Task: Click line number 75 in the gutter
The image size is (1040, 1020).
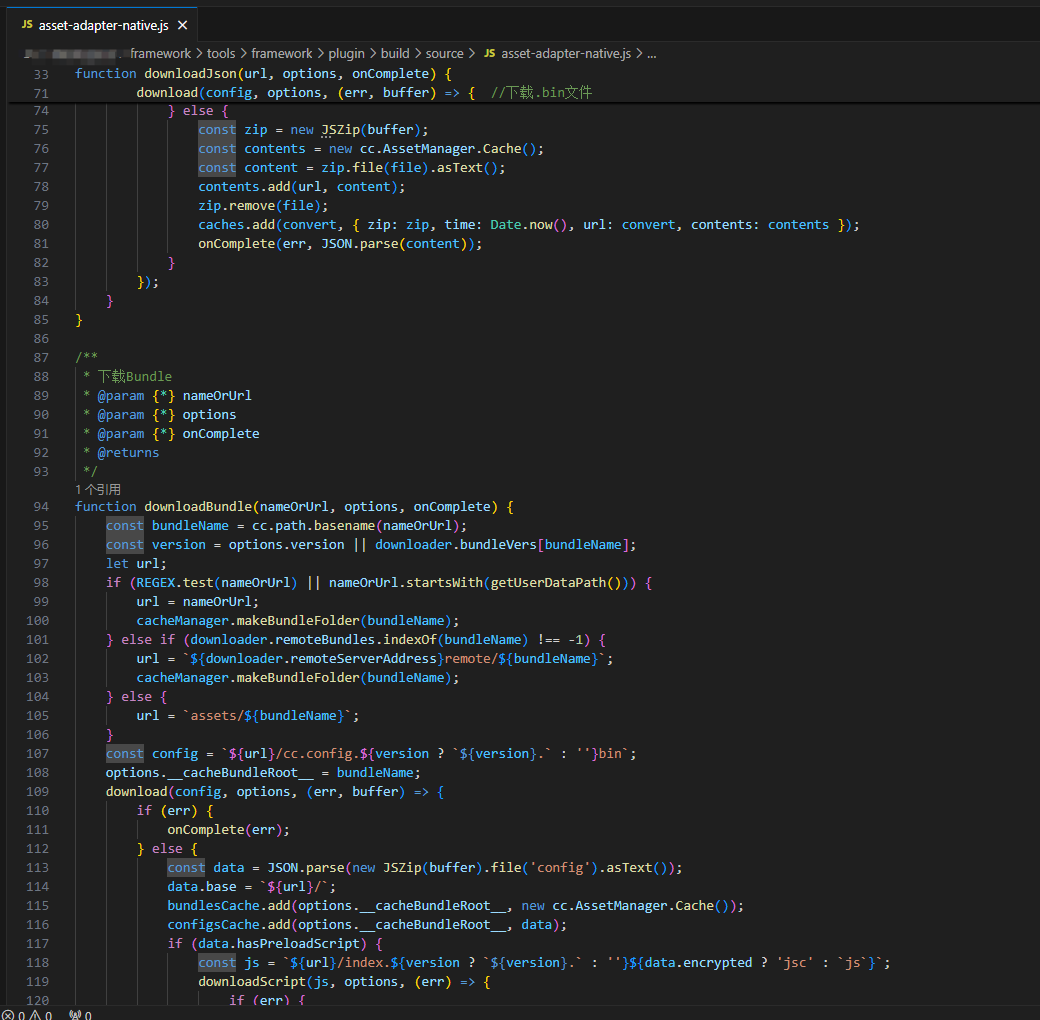Action: tap(41, 129)
